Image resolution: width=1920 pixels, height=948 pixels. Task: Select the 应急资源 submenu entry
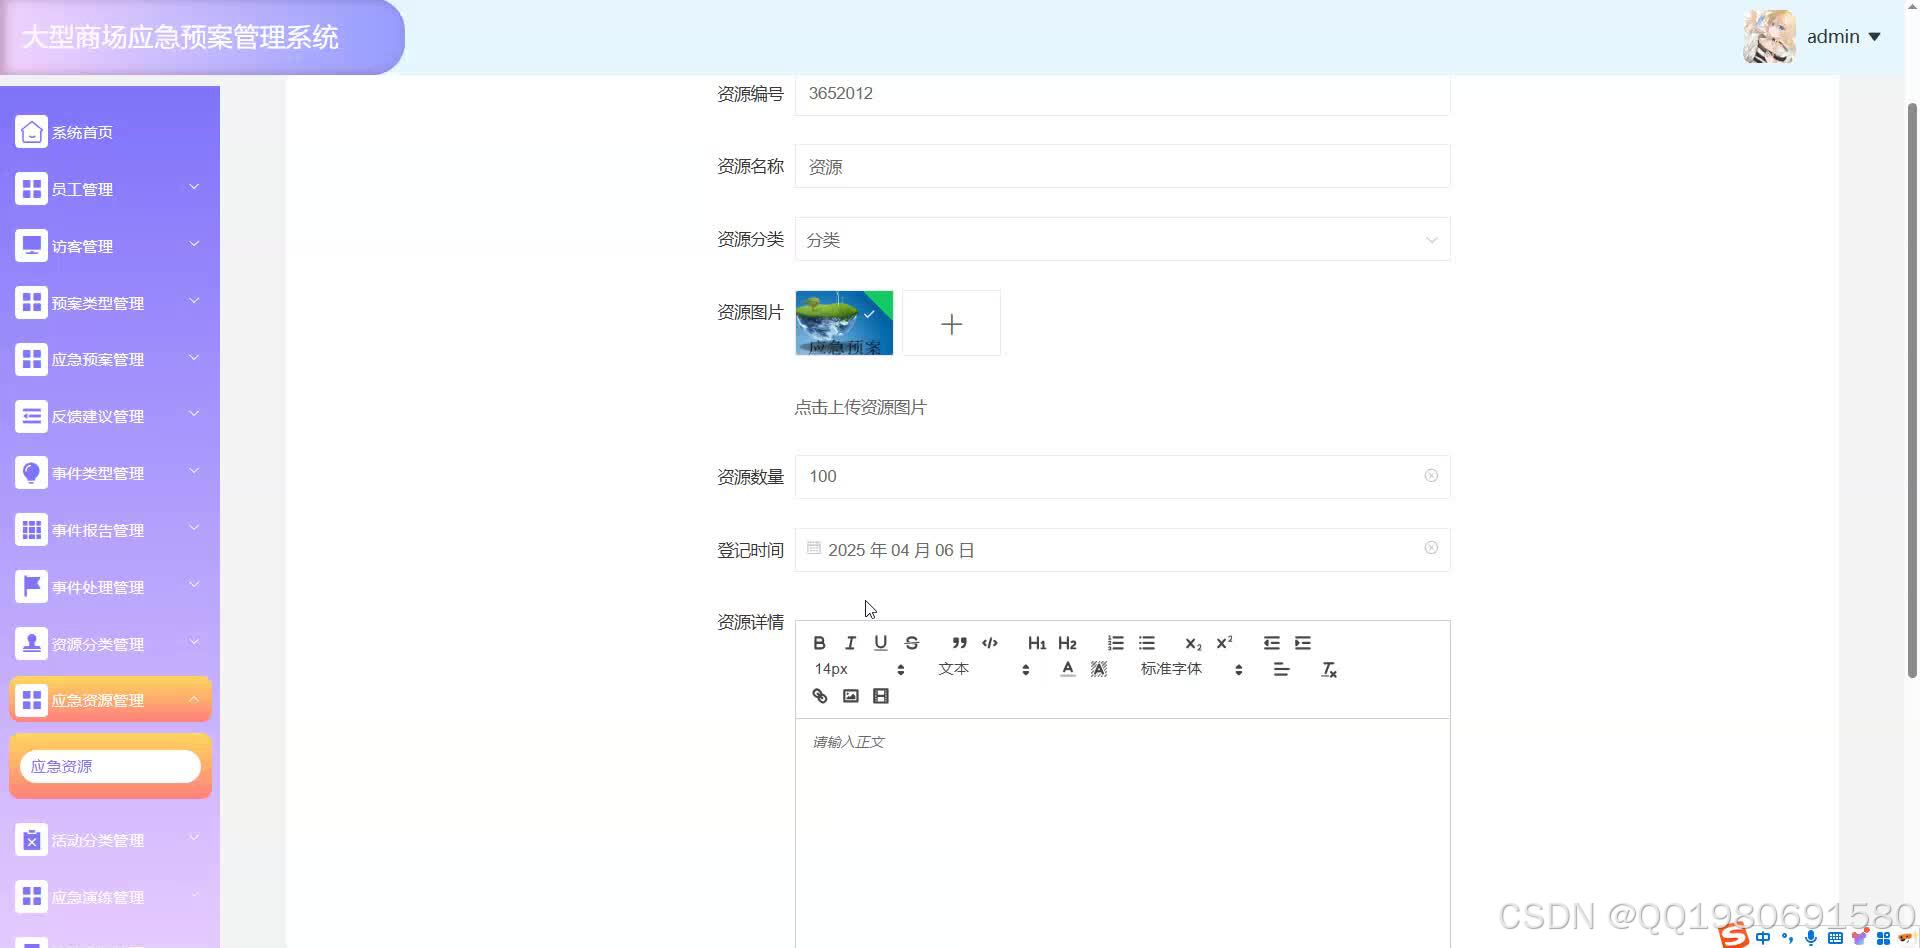[x=110, y=765]
